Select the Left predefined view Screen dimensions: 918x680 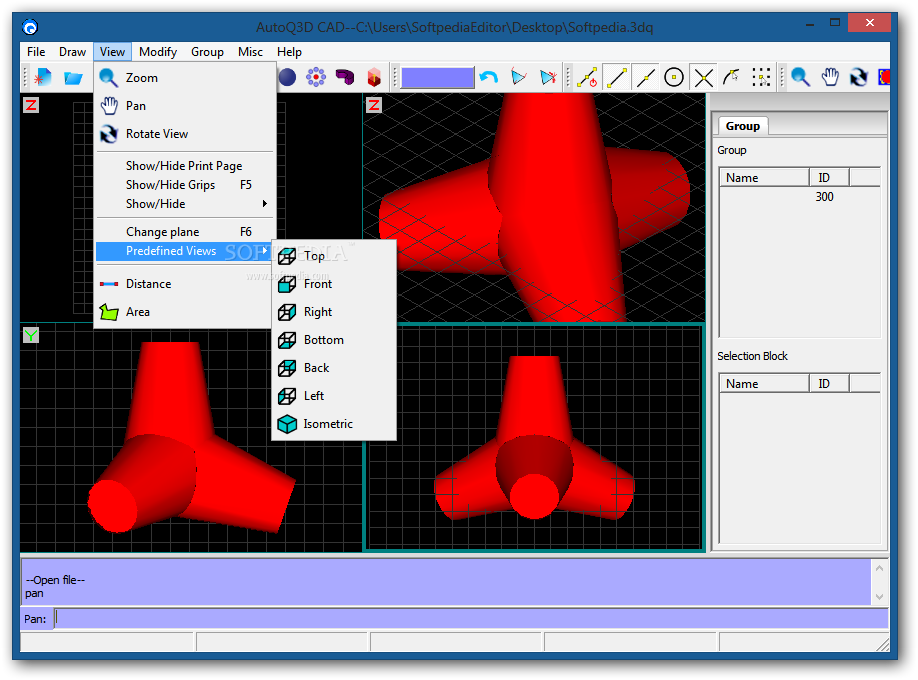[334, 396]
